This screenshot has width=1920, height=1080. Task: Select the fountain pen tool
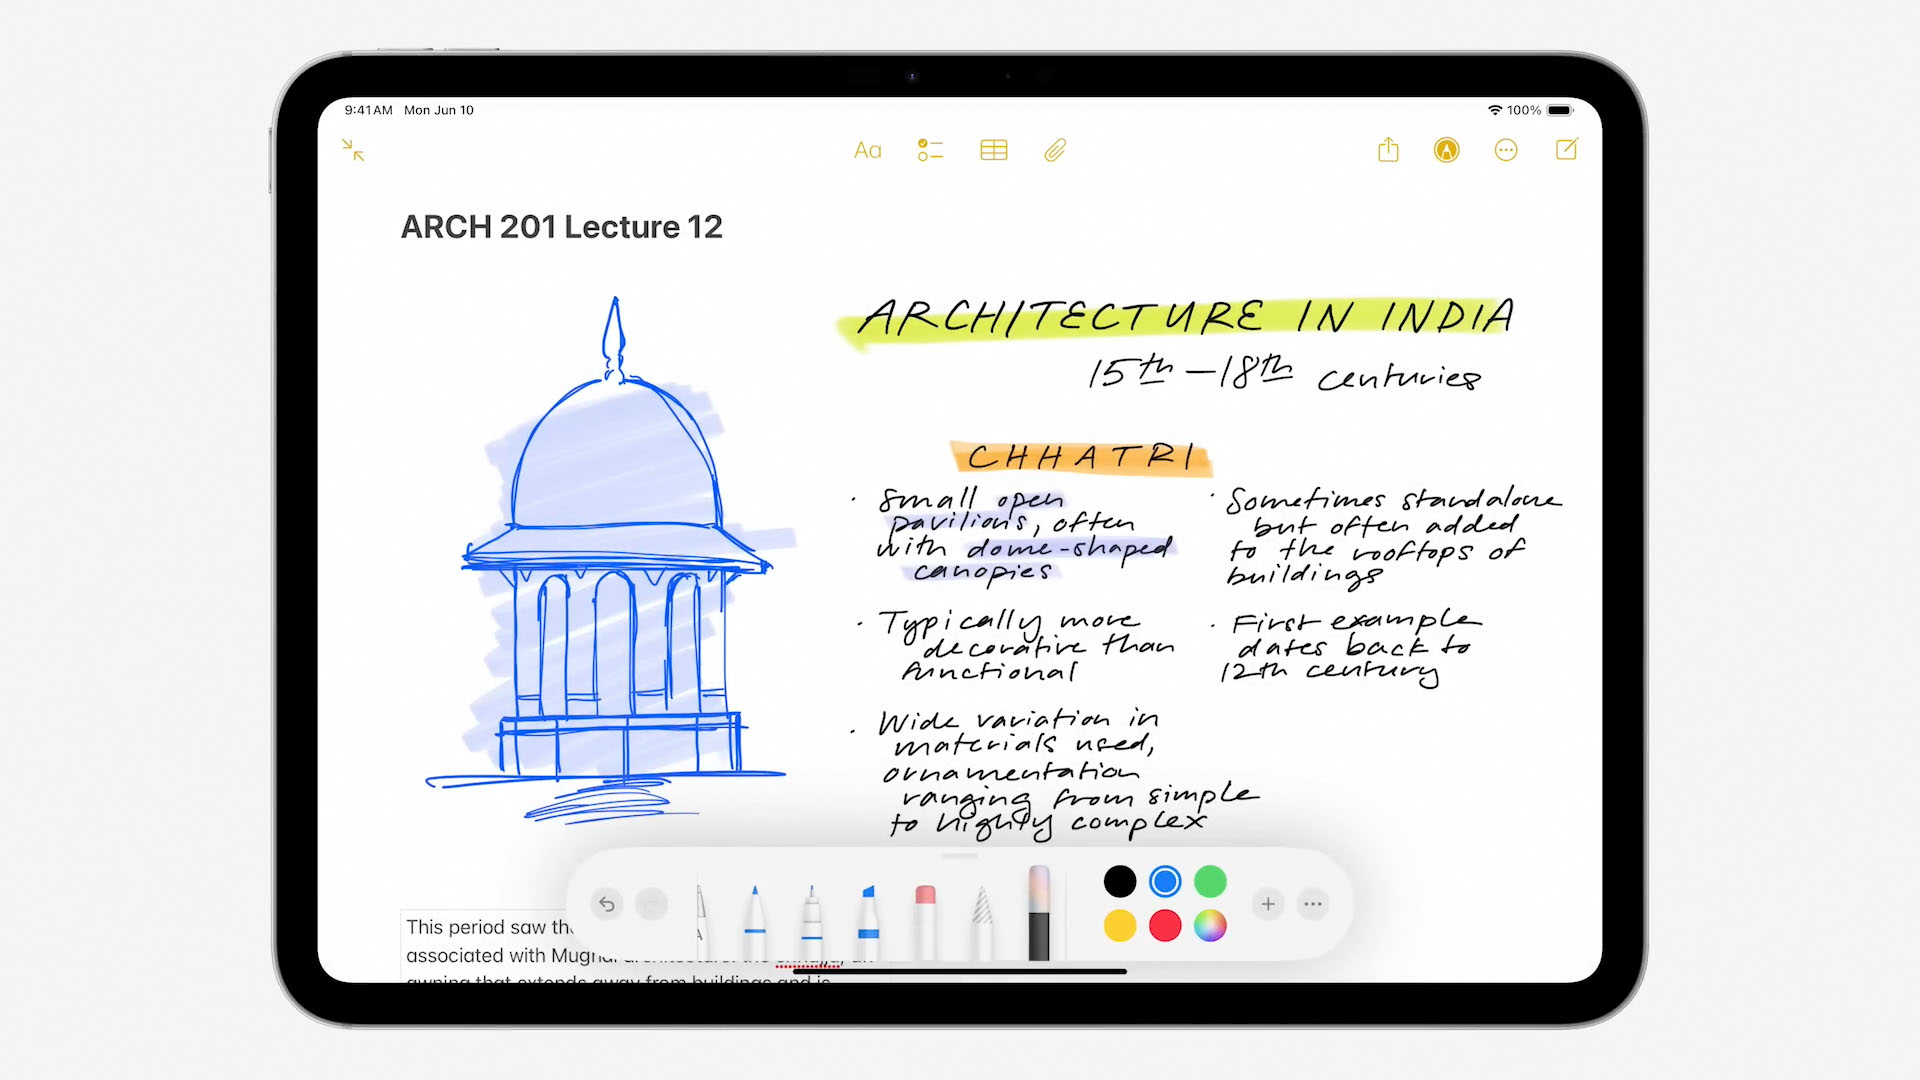808,910
